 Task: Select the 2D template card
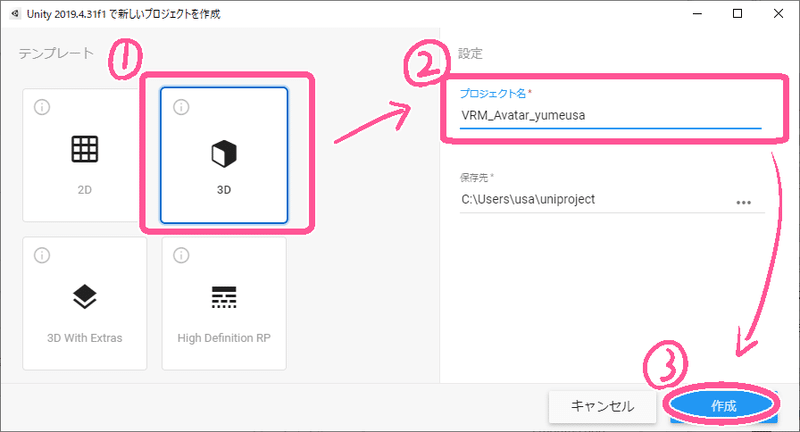(x=84, y=155)
